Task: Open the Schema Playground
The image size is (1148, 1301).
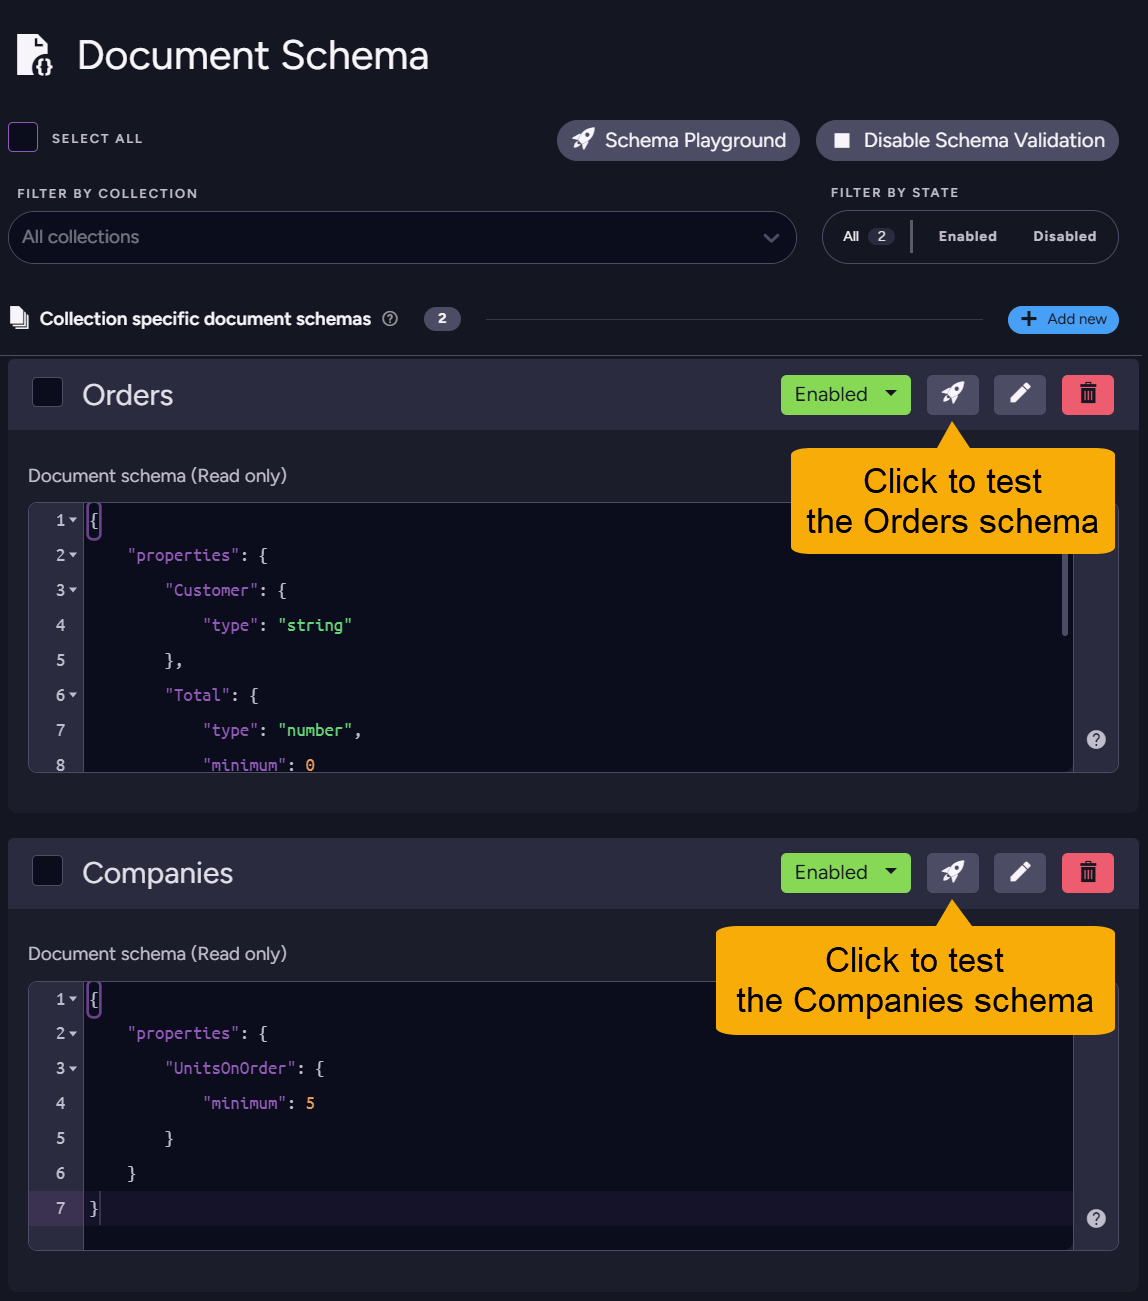Action: point(677,140)
